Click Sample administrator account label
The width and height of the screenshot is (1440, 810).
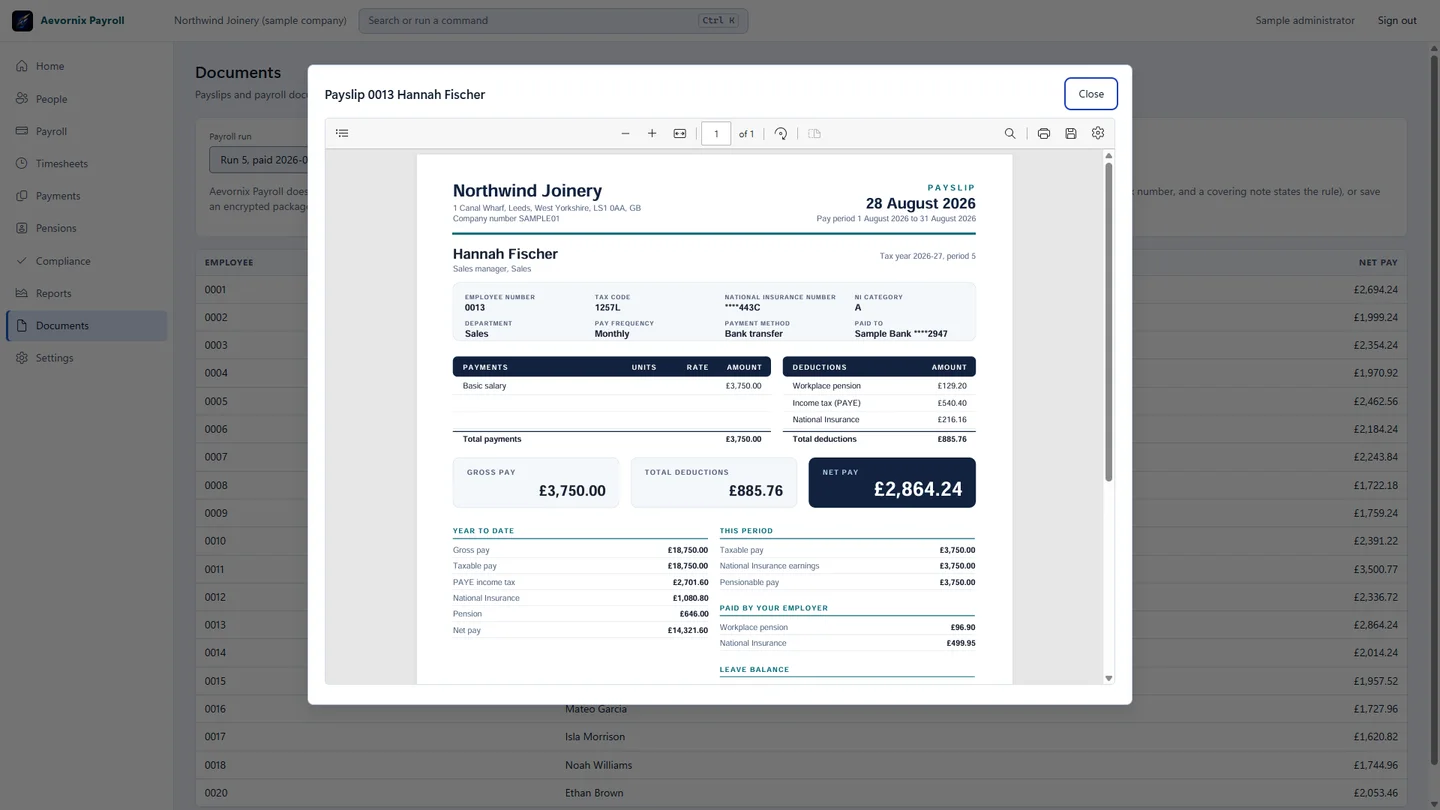click(x=1305, y=20)
